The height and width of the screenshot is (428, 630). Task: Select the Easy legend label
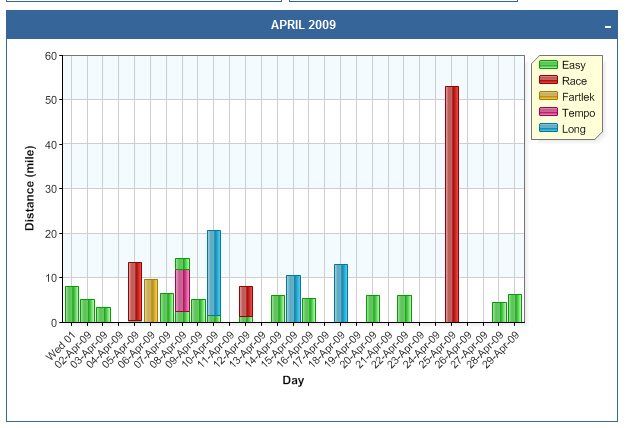[x=574, y=65]
